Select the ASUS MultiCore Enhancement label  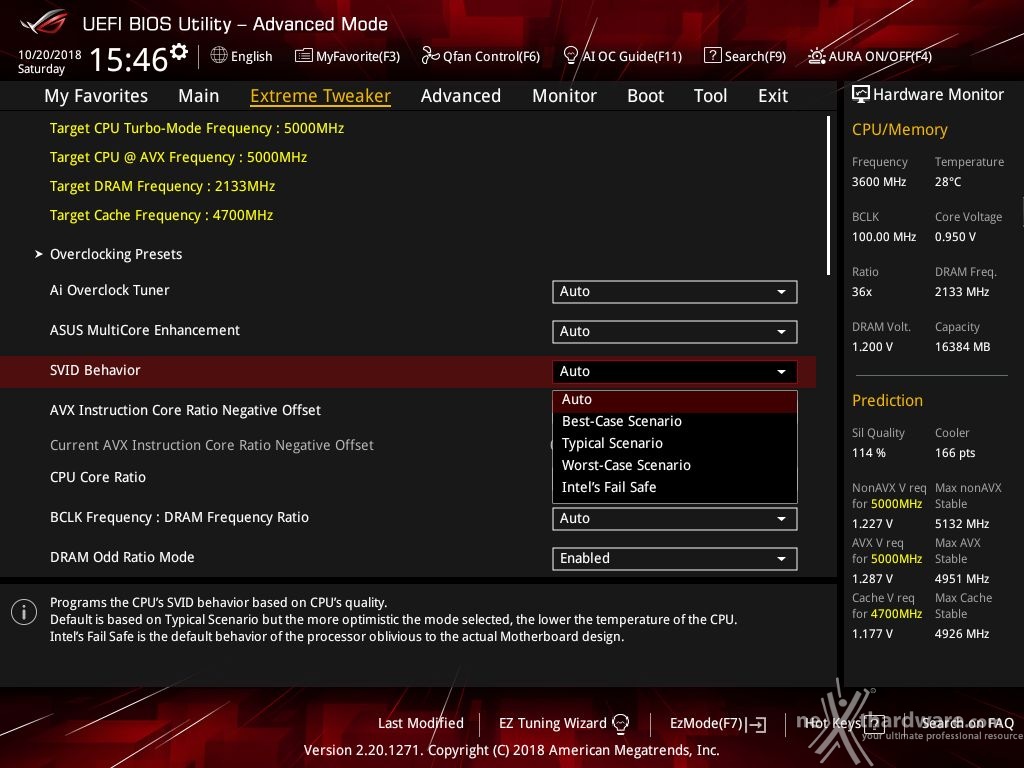point(145,330)
